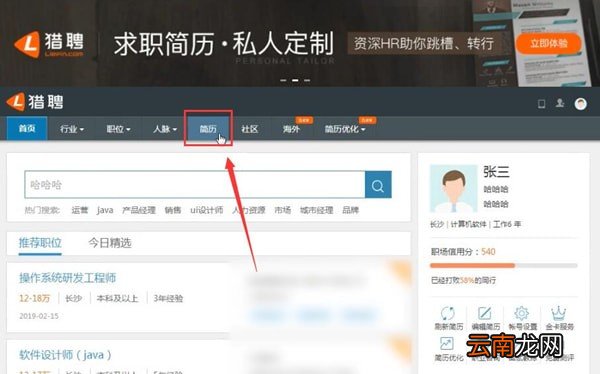Open the 简历 nav item
This screenshot has width=600, height=374.
point(208,129)
